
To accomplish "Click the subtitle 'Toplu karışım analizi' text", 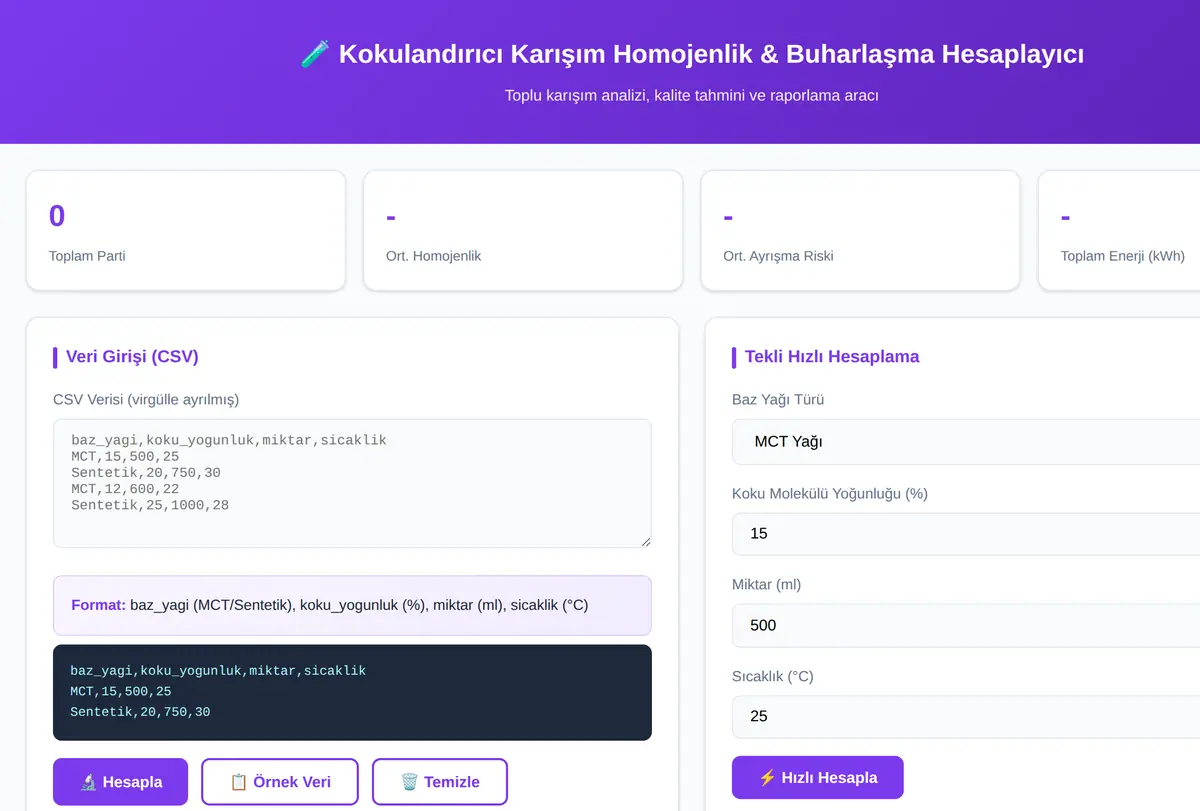I will click(692, 96).
